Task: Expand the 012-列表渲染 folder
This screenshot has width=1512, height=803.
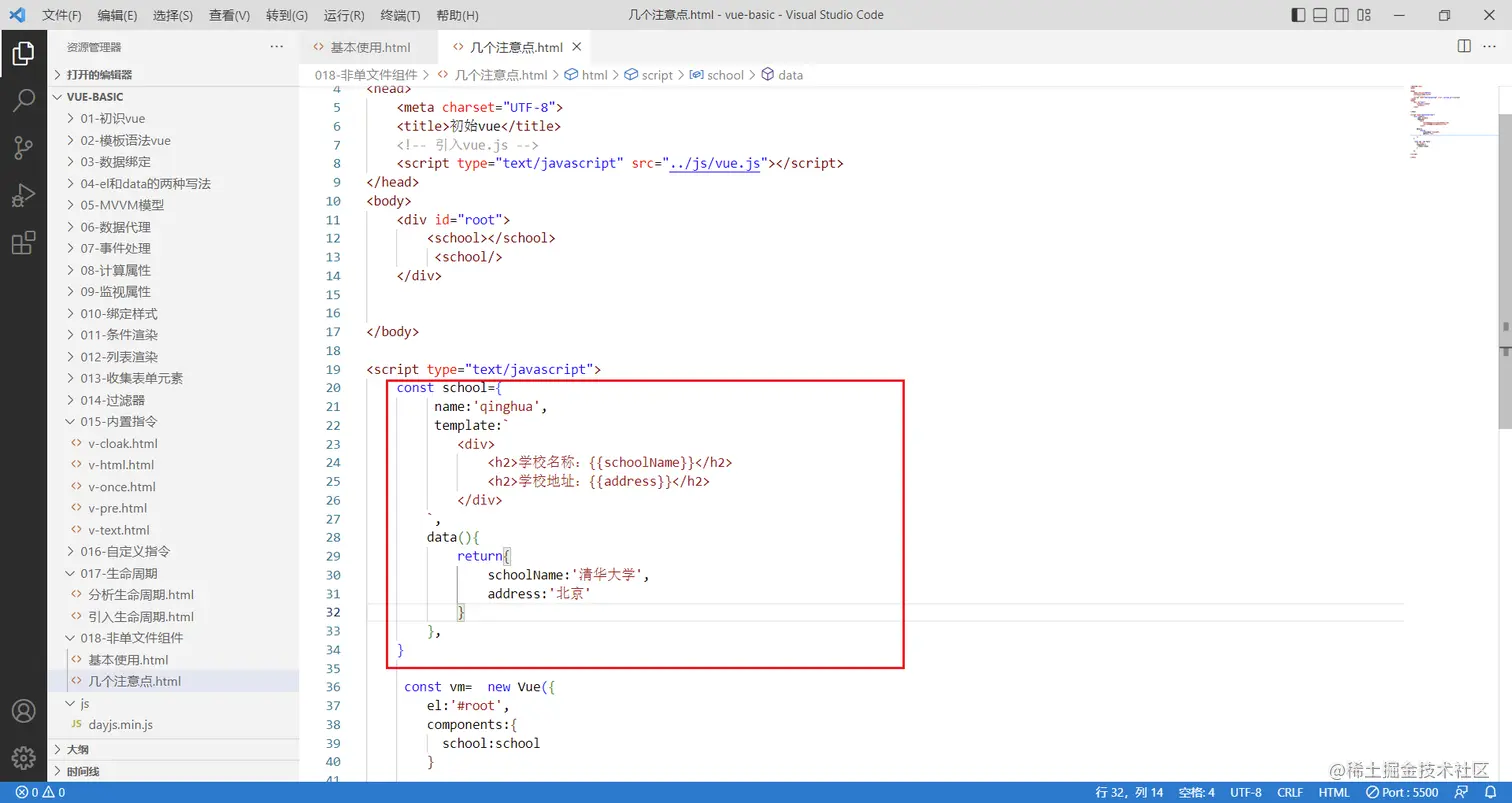Action: (173, 357)
